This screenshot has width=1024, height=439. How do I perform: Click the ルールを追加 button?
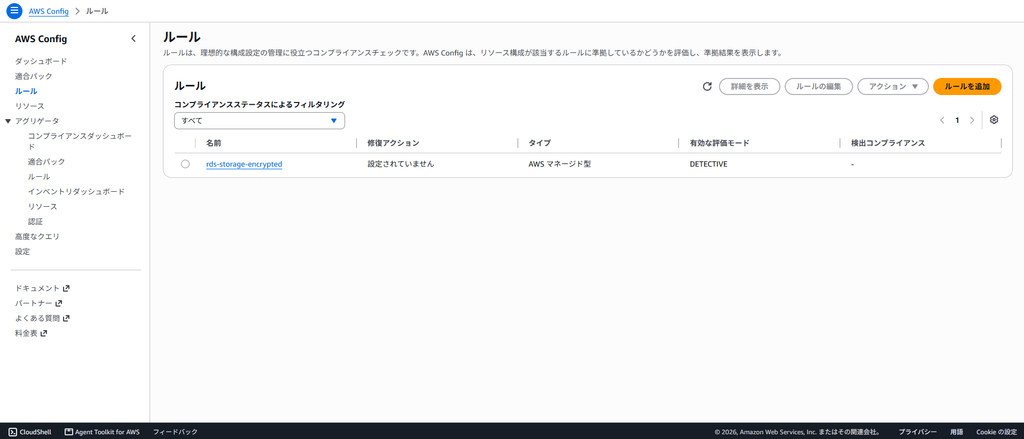[967, 86]
